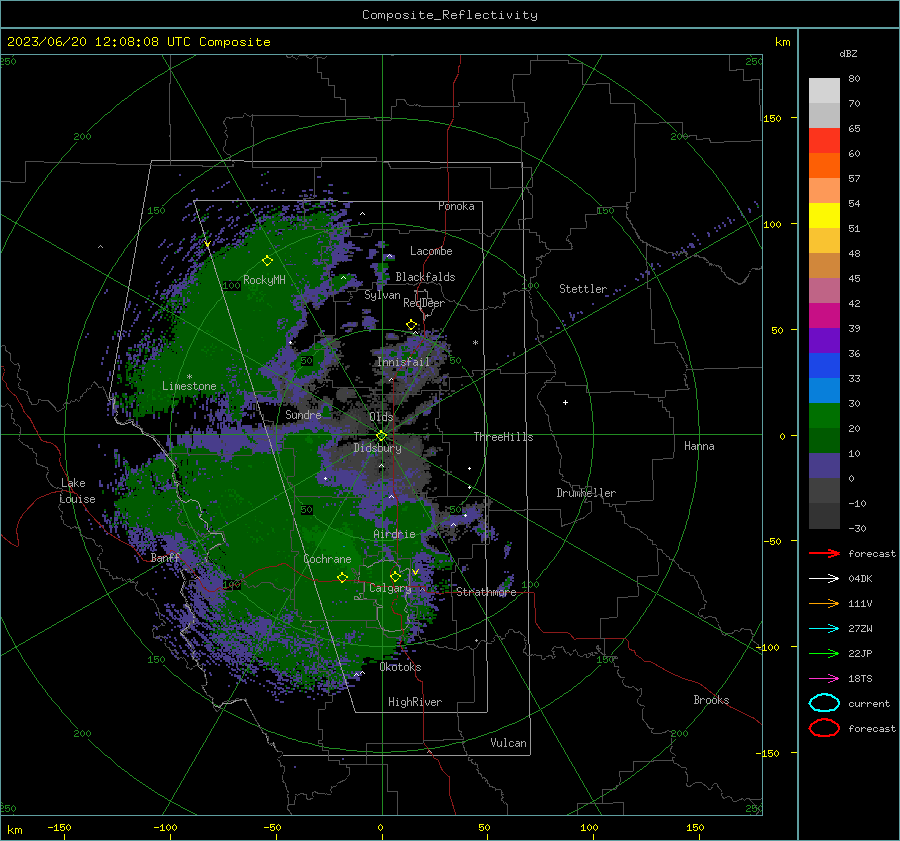Click the RockyMH label on the map
900x841 pixels.
coord(264,280)
